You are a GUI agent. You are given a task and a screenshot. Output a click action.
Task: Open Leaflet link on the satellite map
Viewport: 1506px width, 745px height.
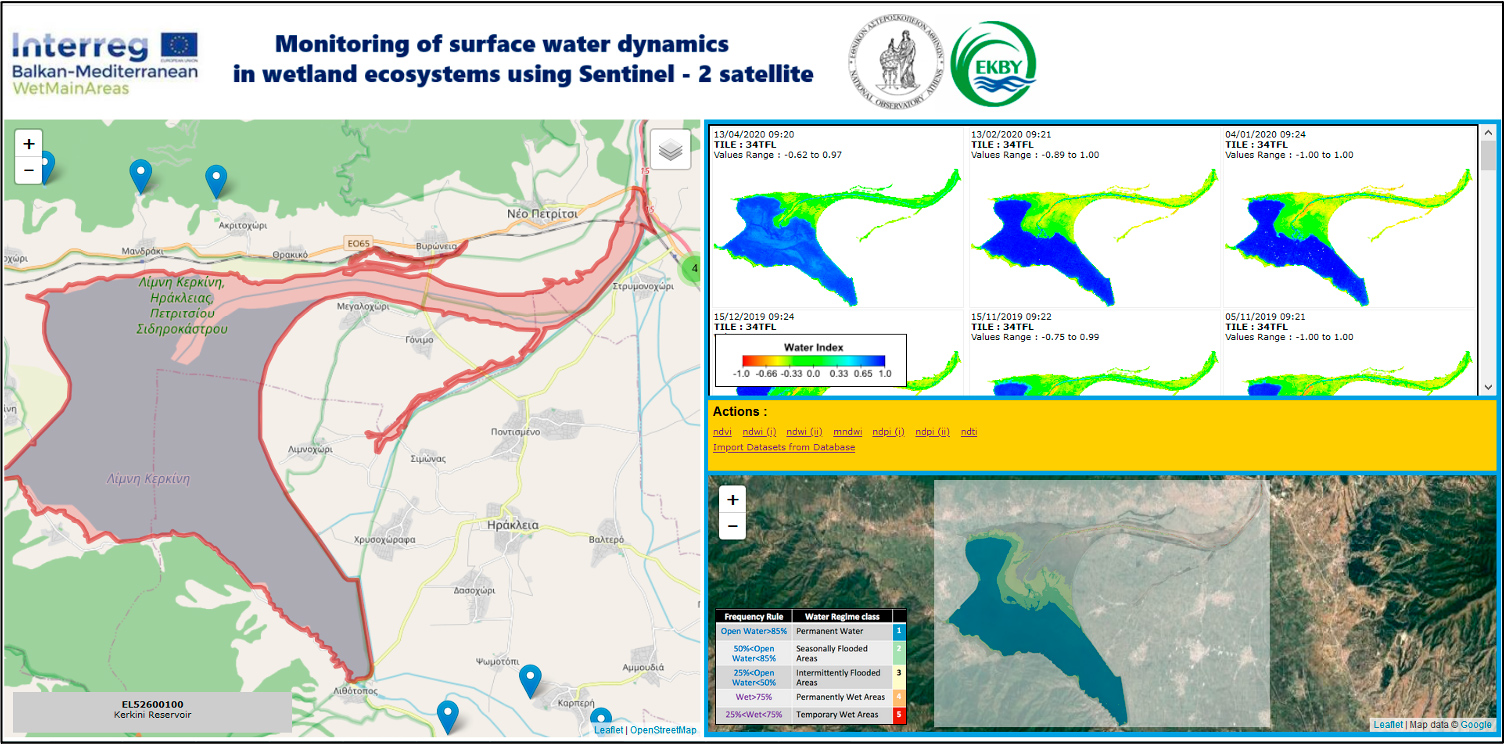[x=1387, y=725]
